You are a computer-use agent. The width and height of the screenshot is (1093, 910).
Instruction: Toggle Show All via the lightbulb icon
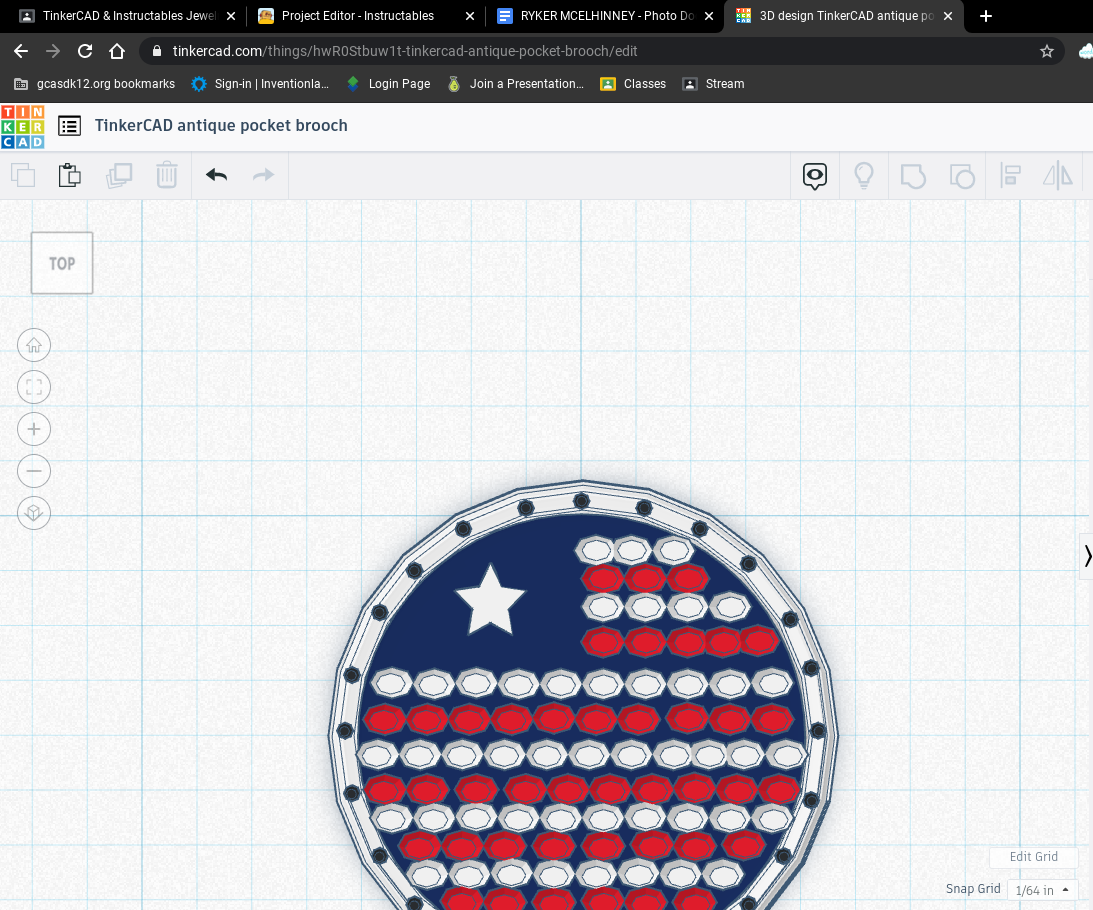click(x=864, y=175)
